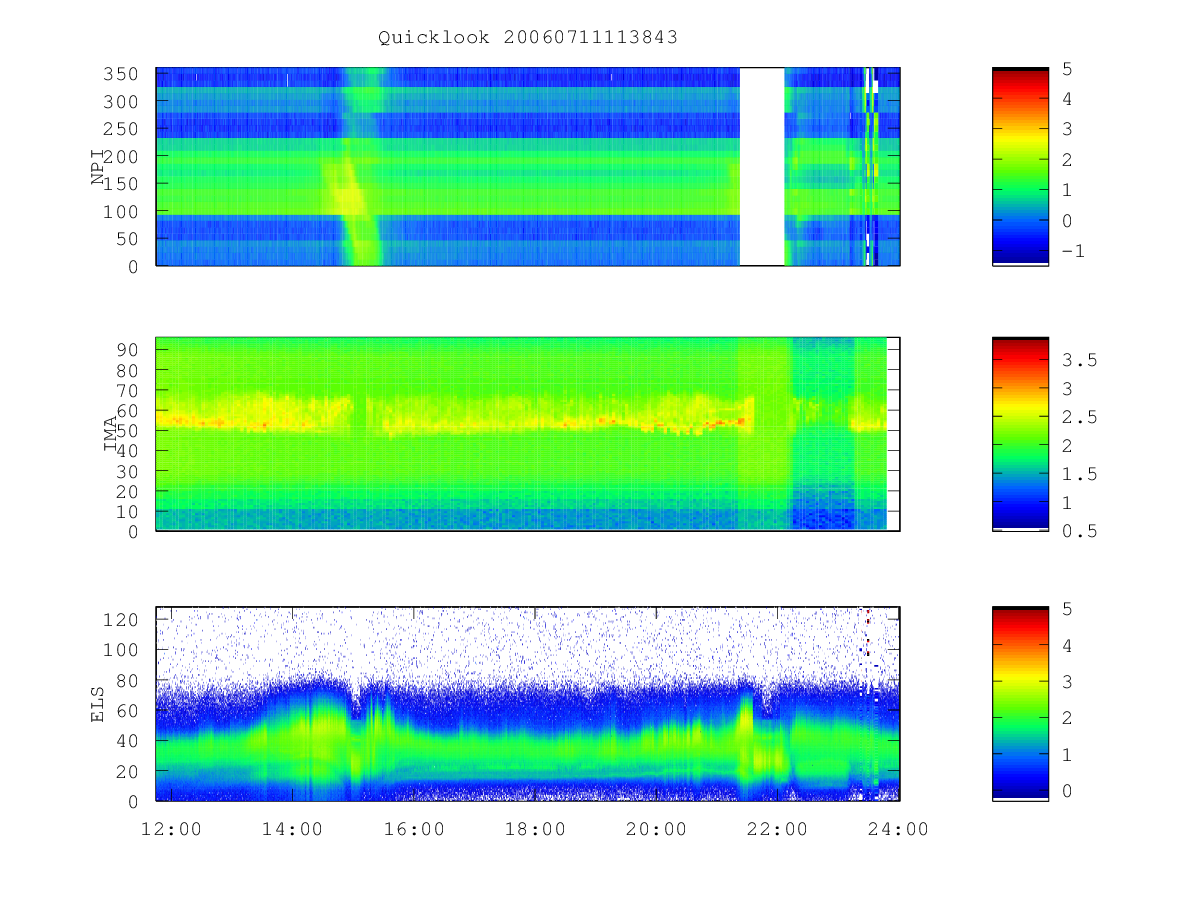Screen dimensions: 1200x900
Task: Click the IMA spectrogram panel
Action: (x=528, y=434)
